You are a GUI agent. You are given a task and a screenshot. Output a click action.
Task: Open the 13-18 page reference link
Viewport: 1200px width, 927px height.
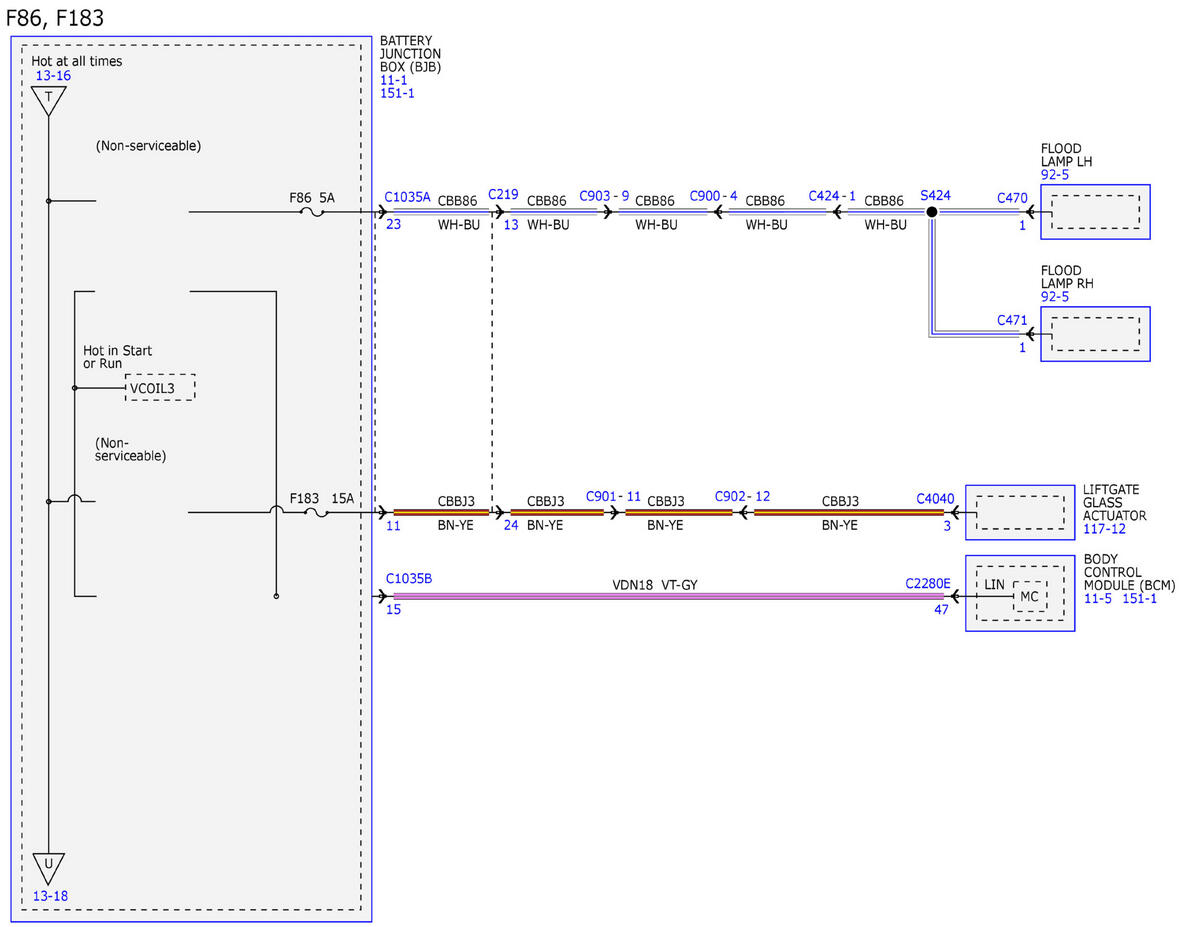pyautogui.click(x=51, y=896)
